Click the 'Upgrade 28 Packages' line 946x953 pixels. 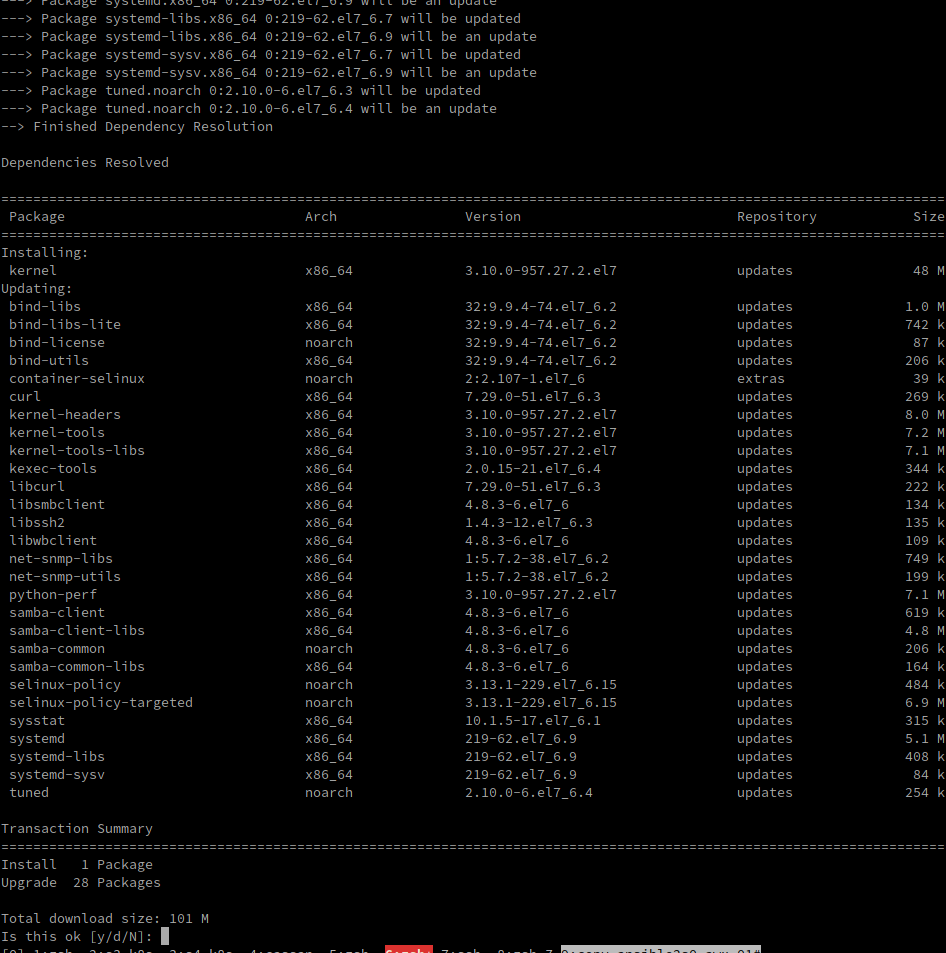[81, 883]
